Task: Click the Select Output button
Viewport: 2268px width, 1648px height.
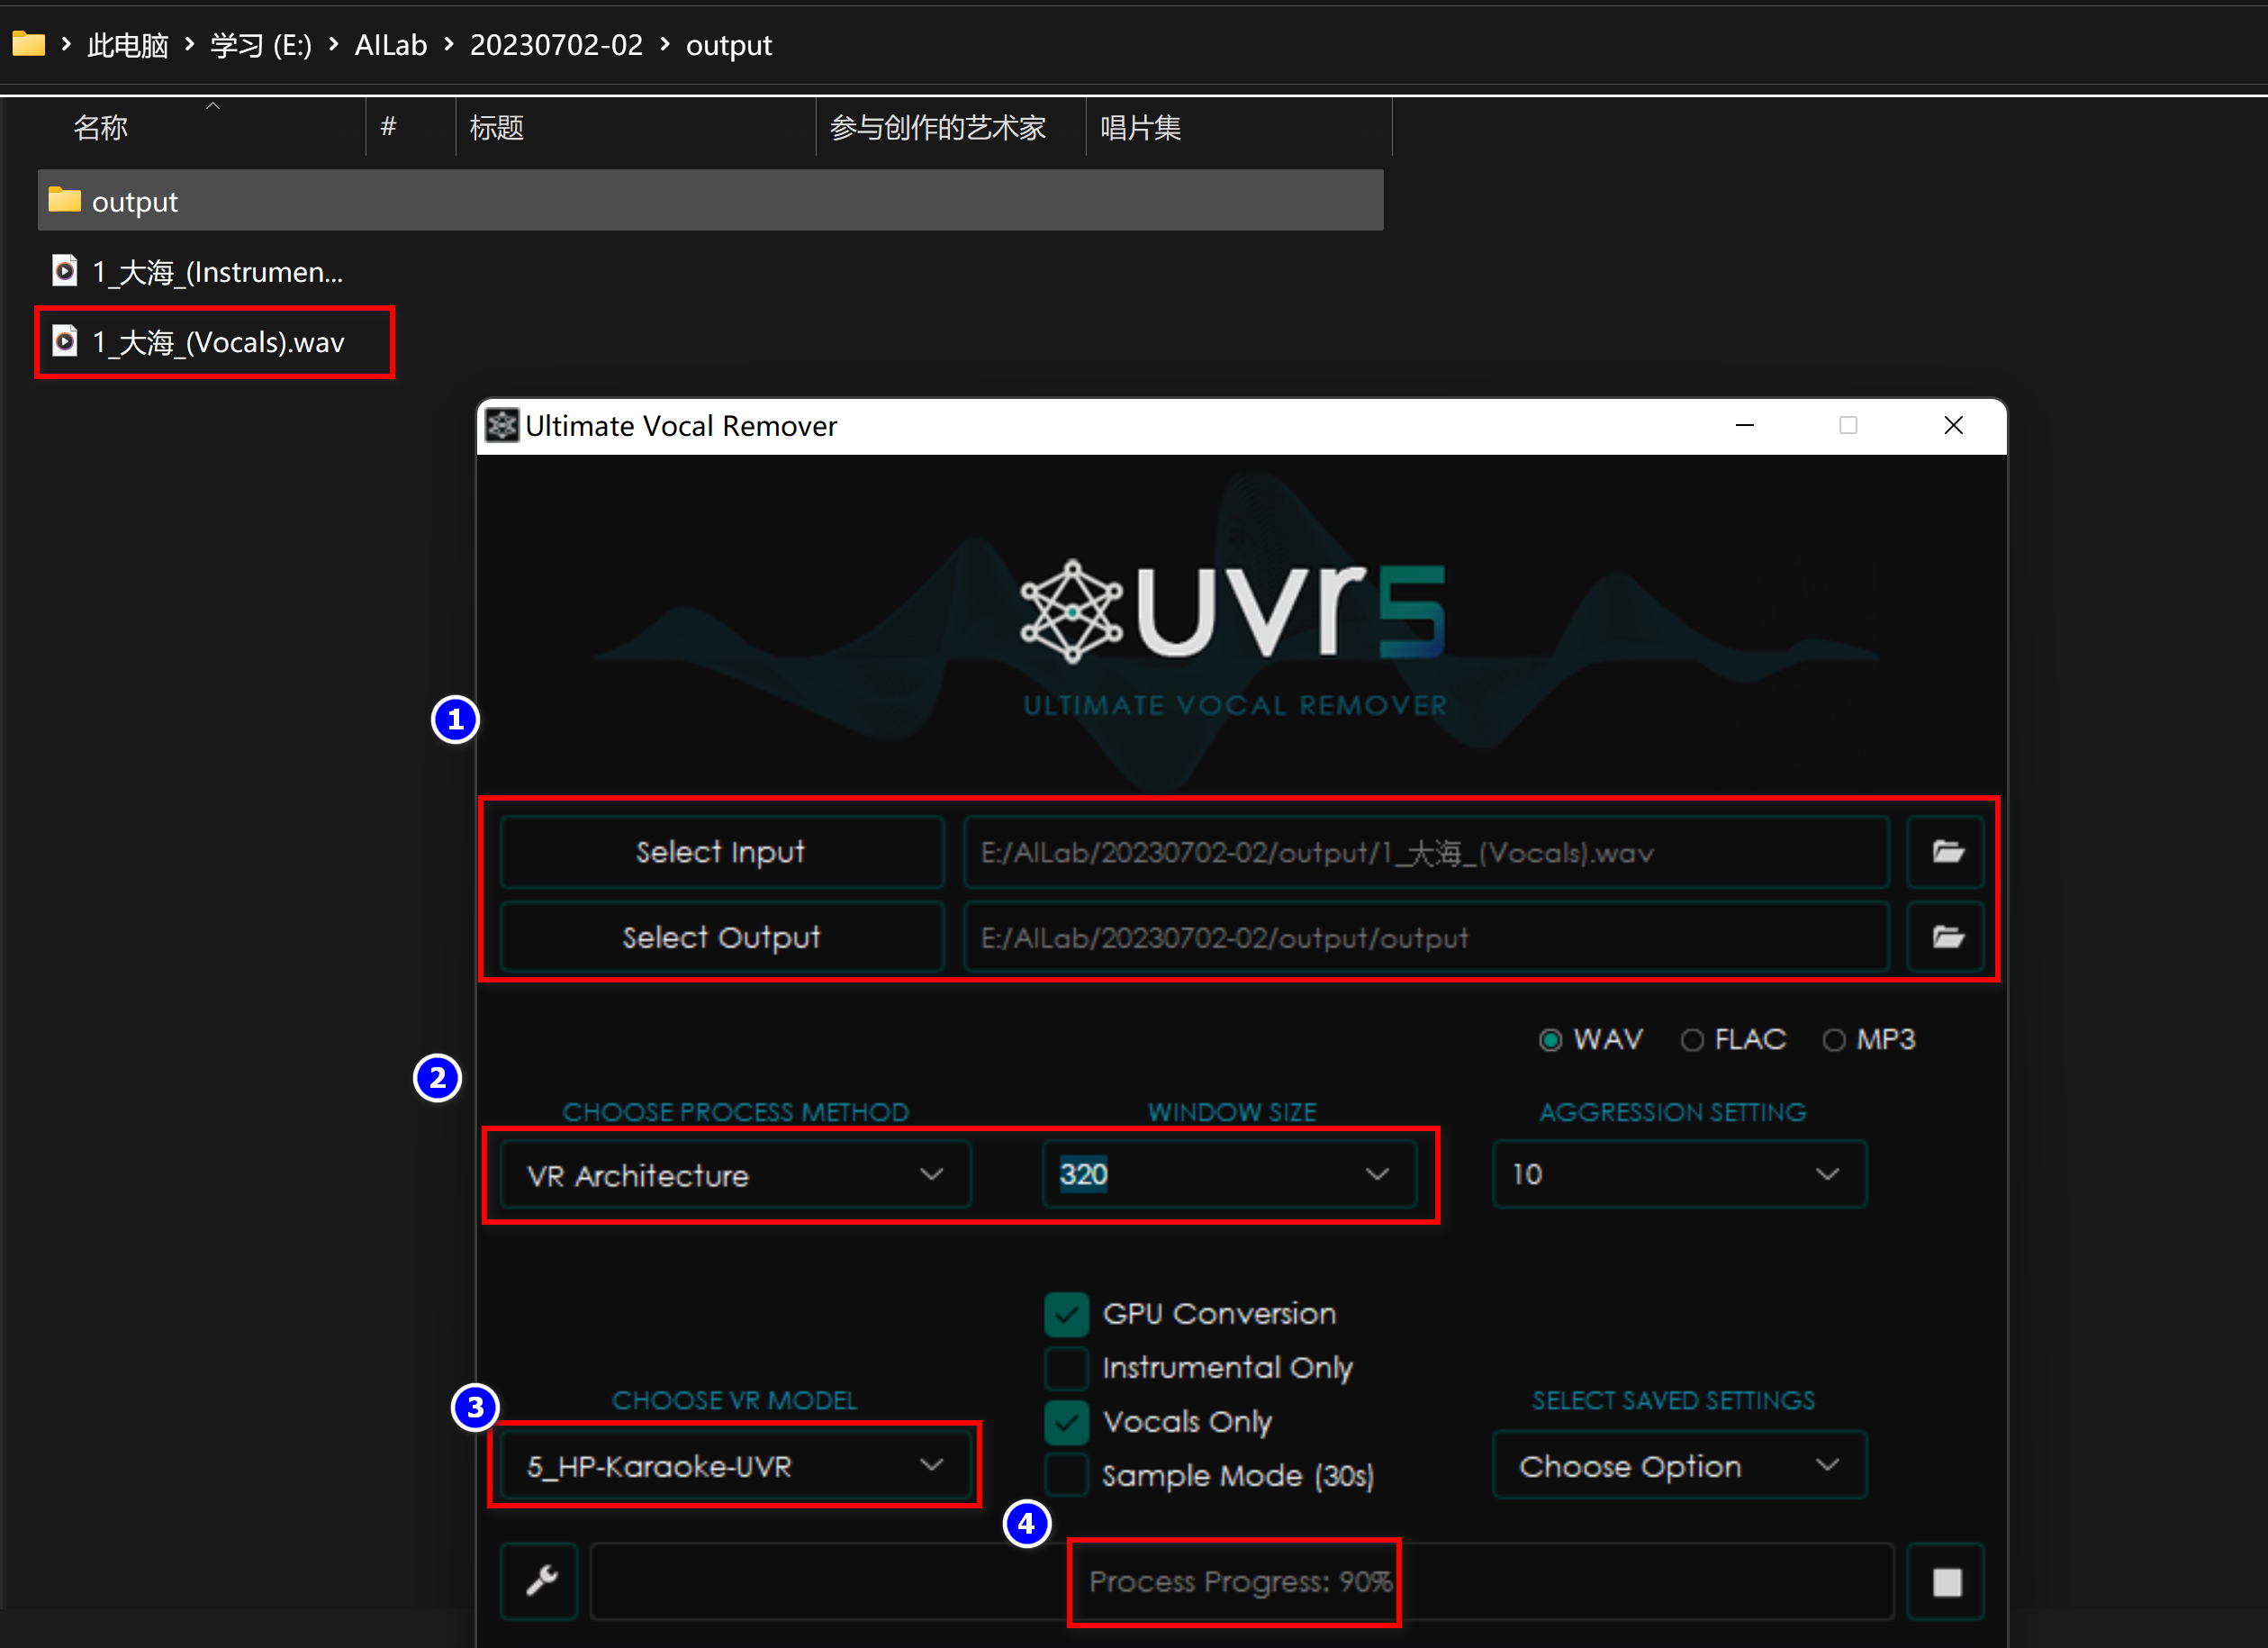Action: click(x=721, y=937)
